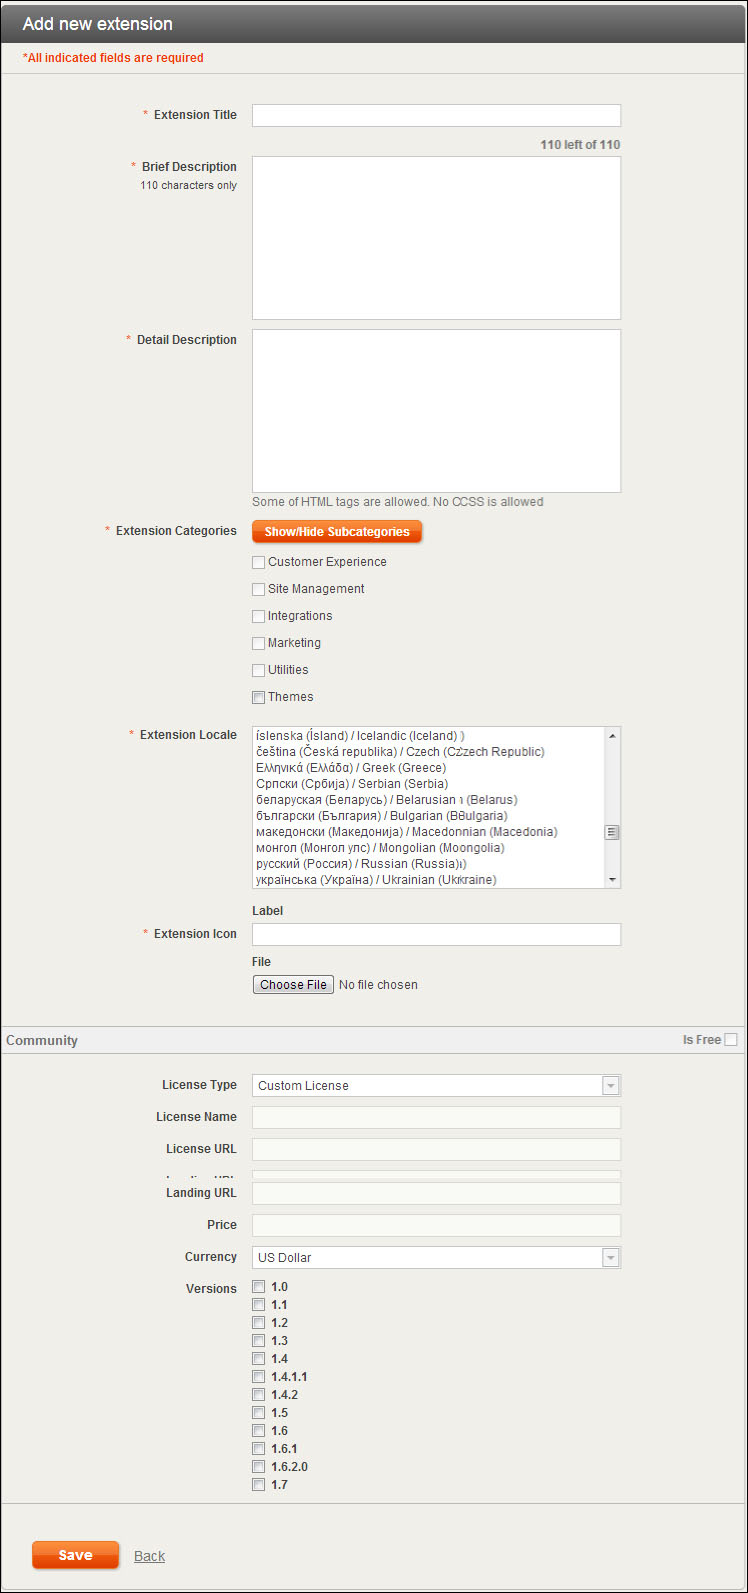Viewport: 748px width, 1593px height.
Task: Check the Themes category
Action: [x=259, y=698]
